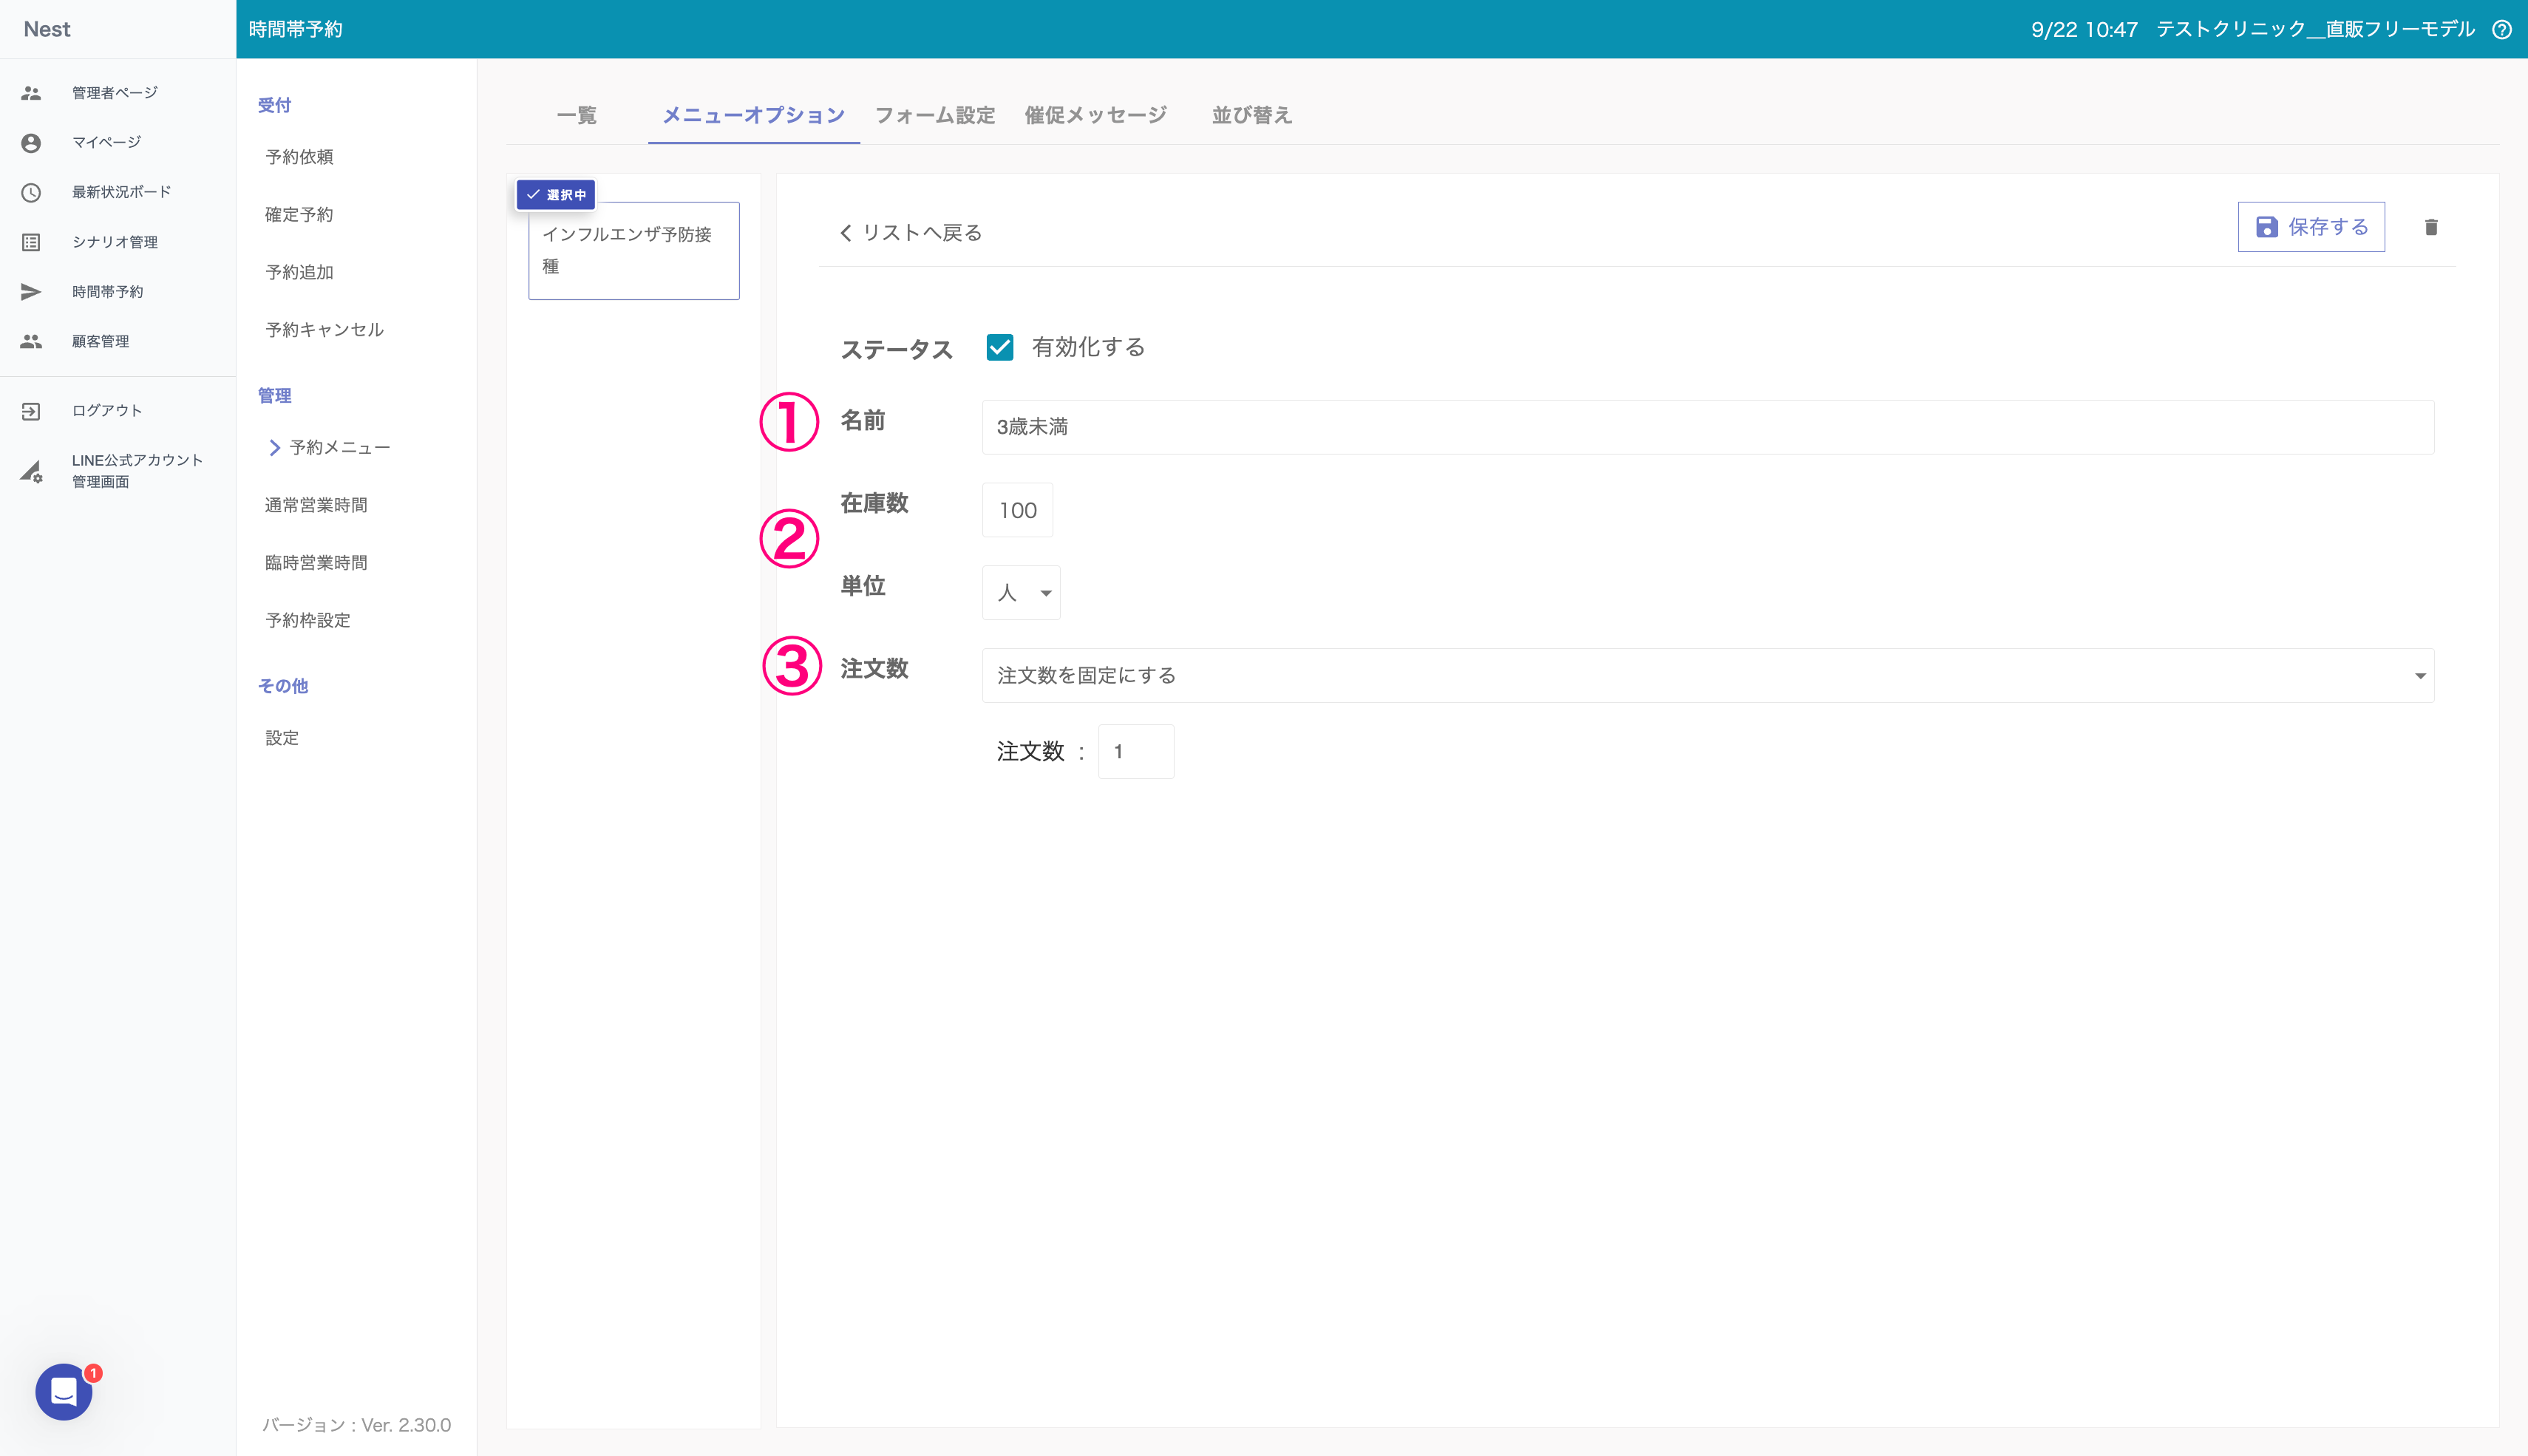Open the chat support bubble icon
The image size is (2528, 1456).
tap(64, 1391)
